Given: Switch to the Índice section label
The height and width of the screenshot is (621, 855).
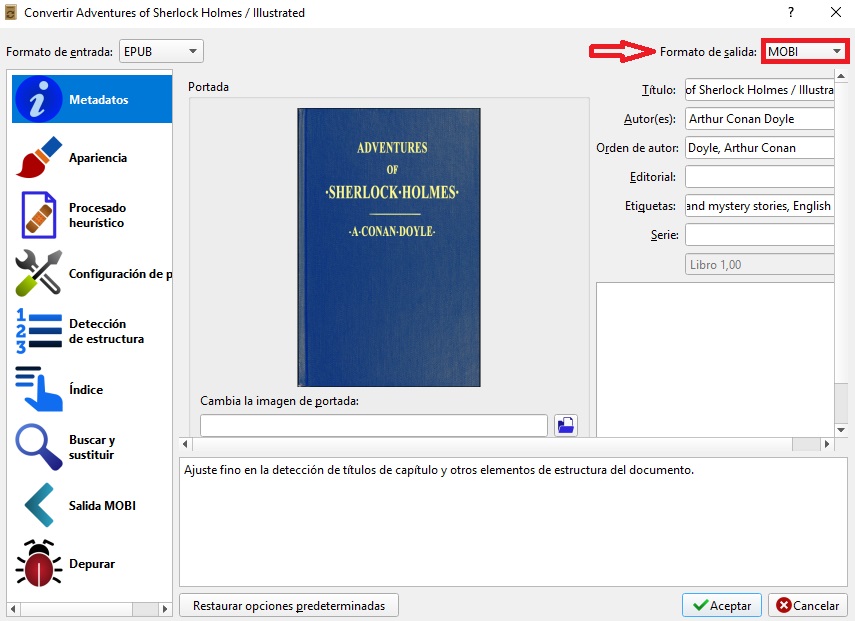Looking at the screenshot, I should tap(86, 389).
